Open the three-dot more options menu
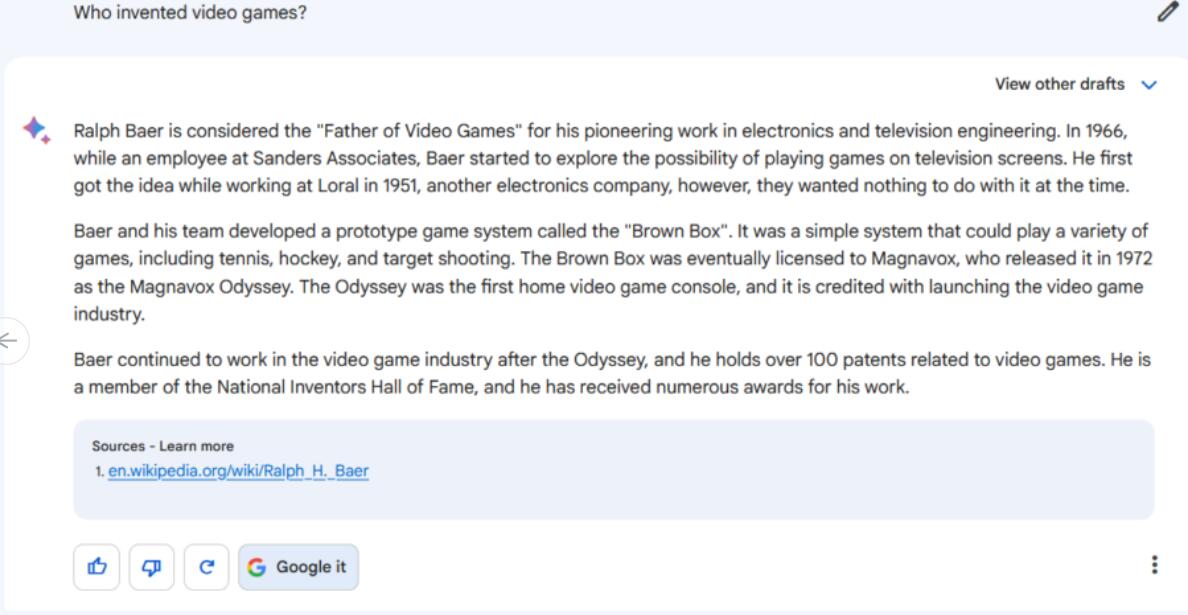This screenshot has width=1188, height=615. 1154,565
